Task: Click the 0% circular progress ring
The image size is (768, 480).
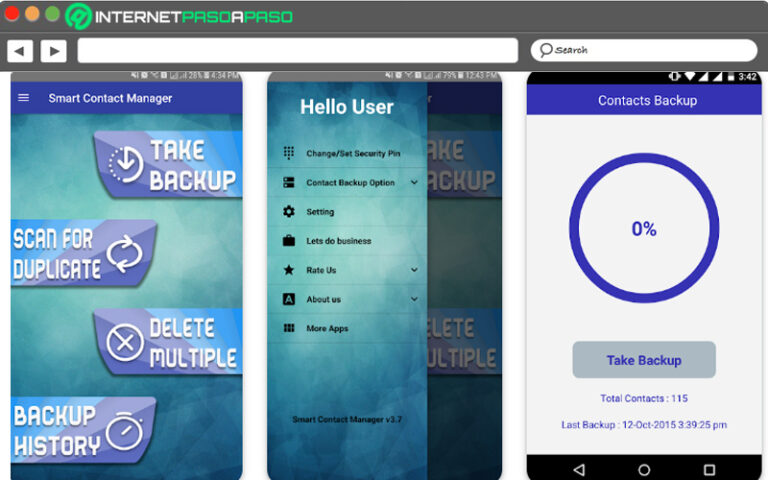Action: [644, 229]
